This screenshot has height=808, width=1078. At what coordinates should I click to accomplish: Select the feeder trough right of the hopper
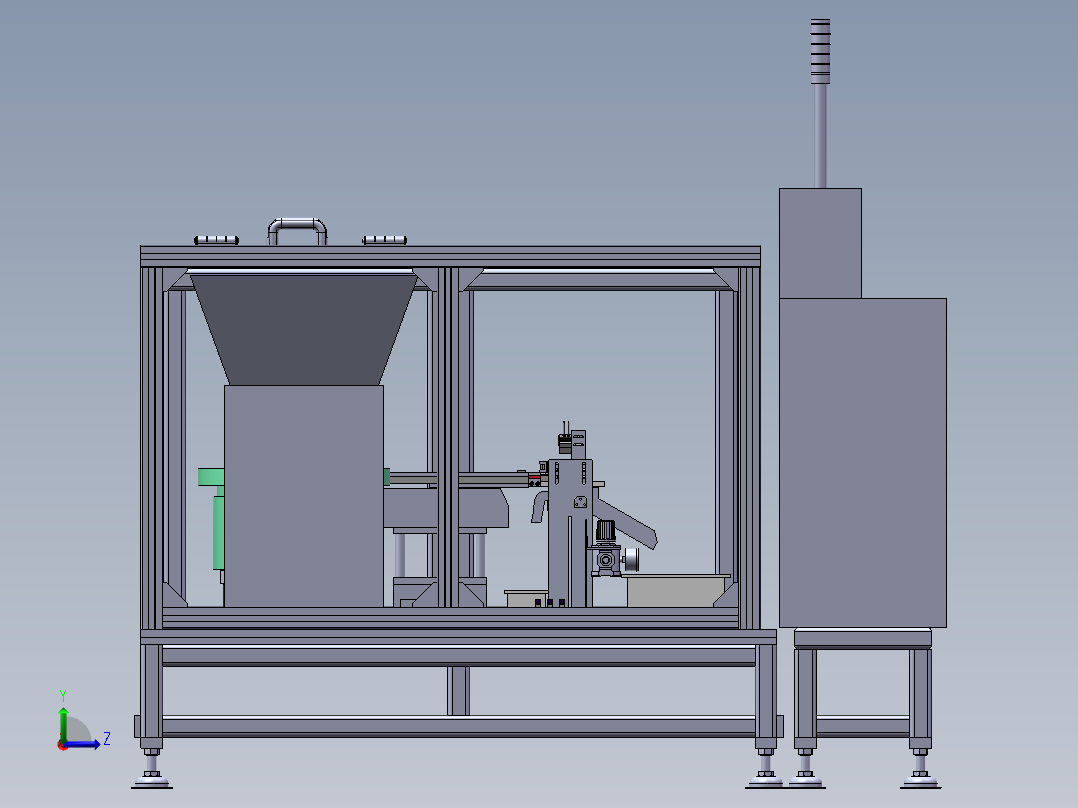tap(446, 507)
